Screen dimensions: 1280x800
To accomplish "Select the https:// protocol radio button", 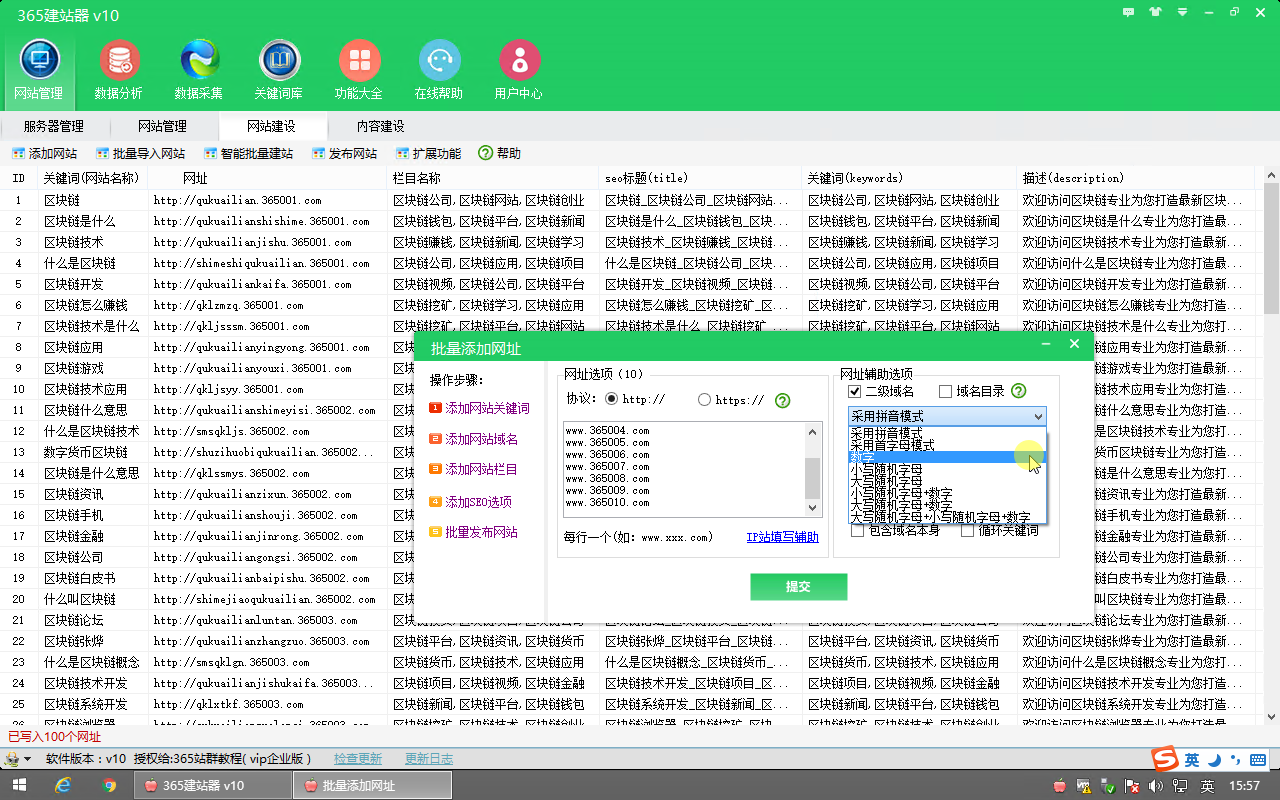I will [705, 400].
